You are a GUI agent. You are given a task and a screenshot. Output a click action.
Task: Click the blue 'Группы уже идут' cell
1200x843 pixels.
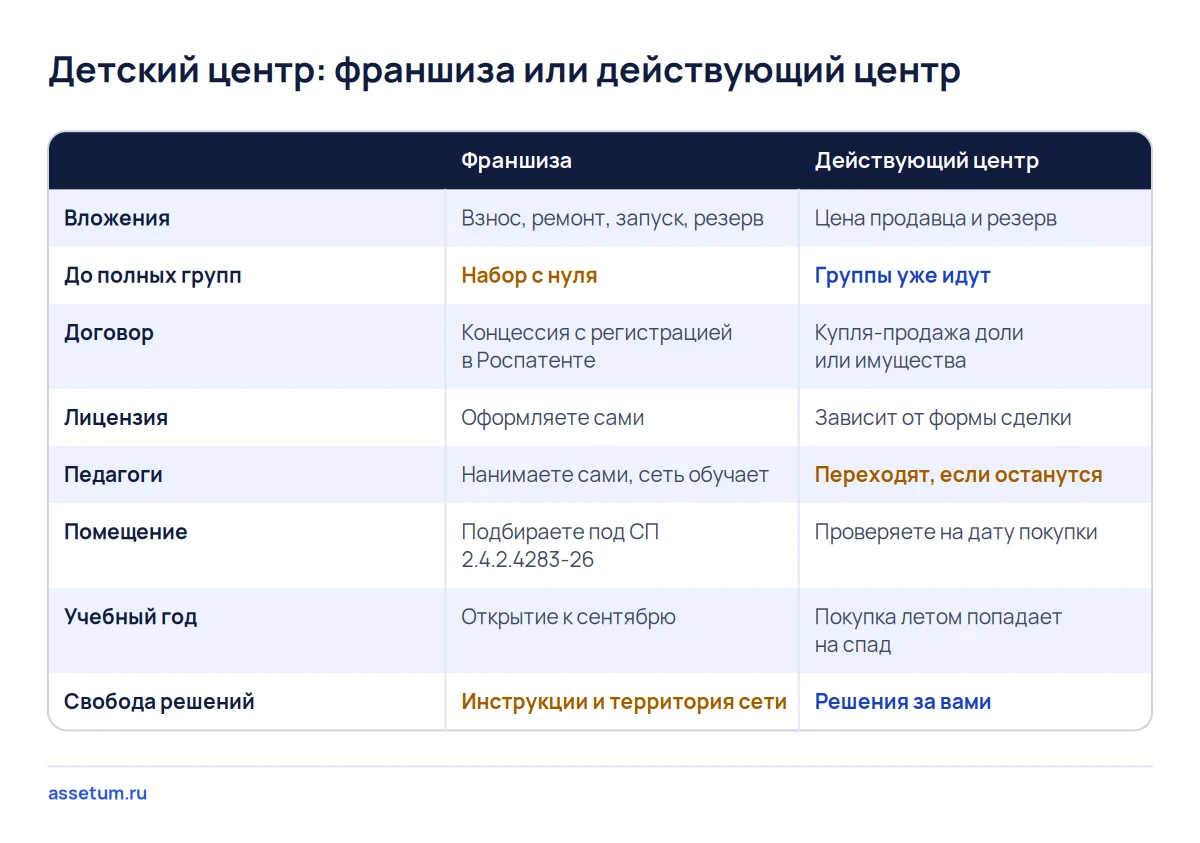(x=902, y=275)
